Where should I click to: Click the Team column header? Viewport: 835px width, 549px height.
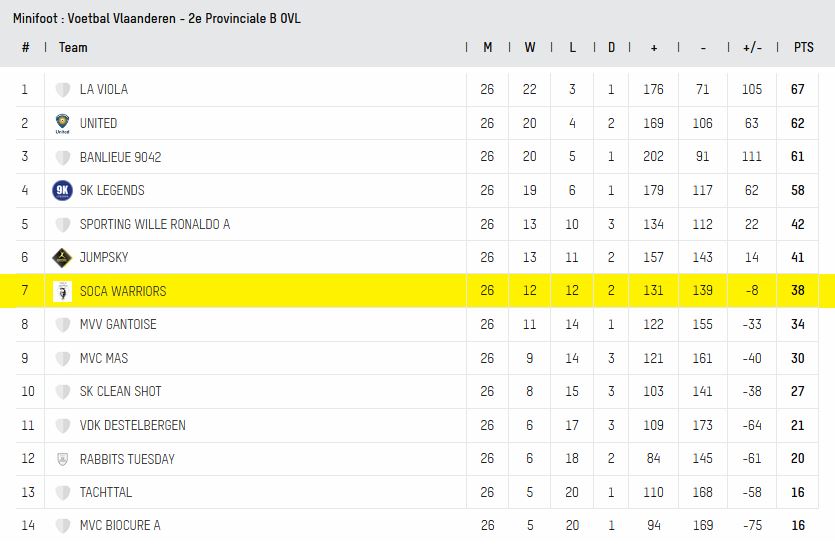point(73,47)
